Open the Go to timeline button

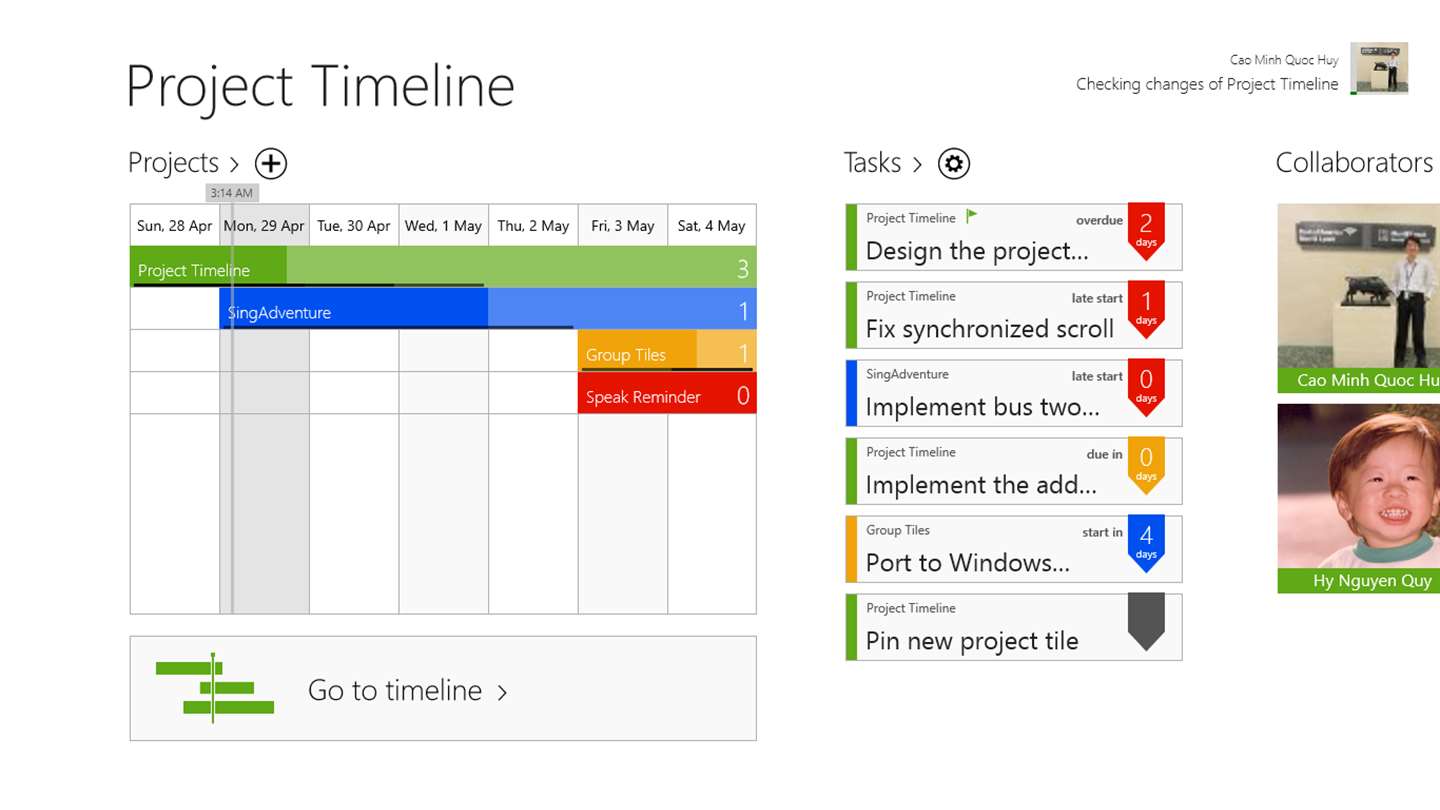coord(443,689)
